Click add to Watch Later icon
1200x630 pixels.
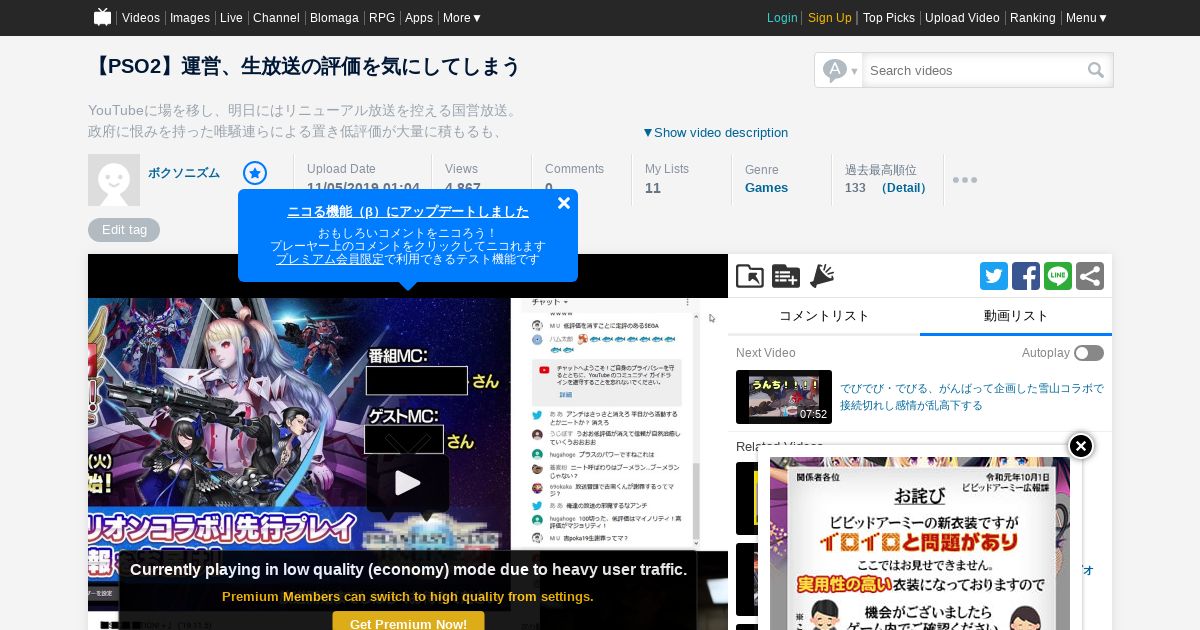click(x=786, y=276)
